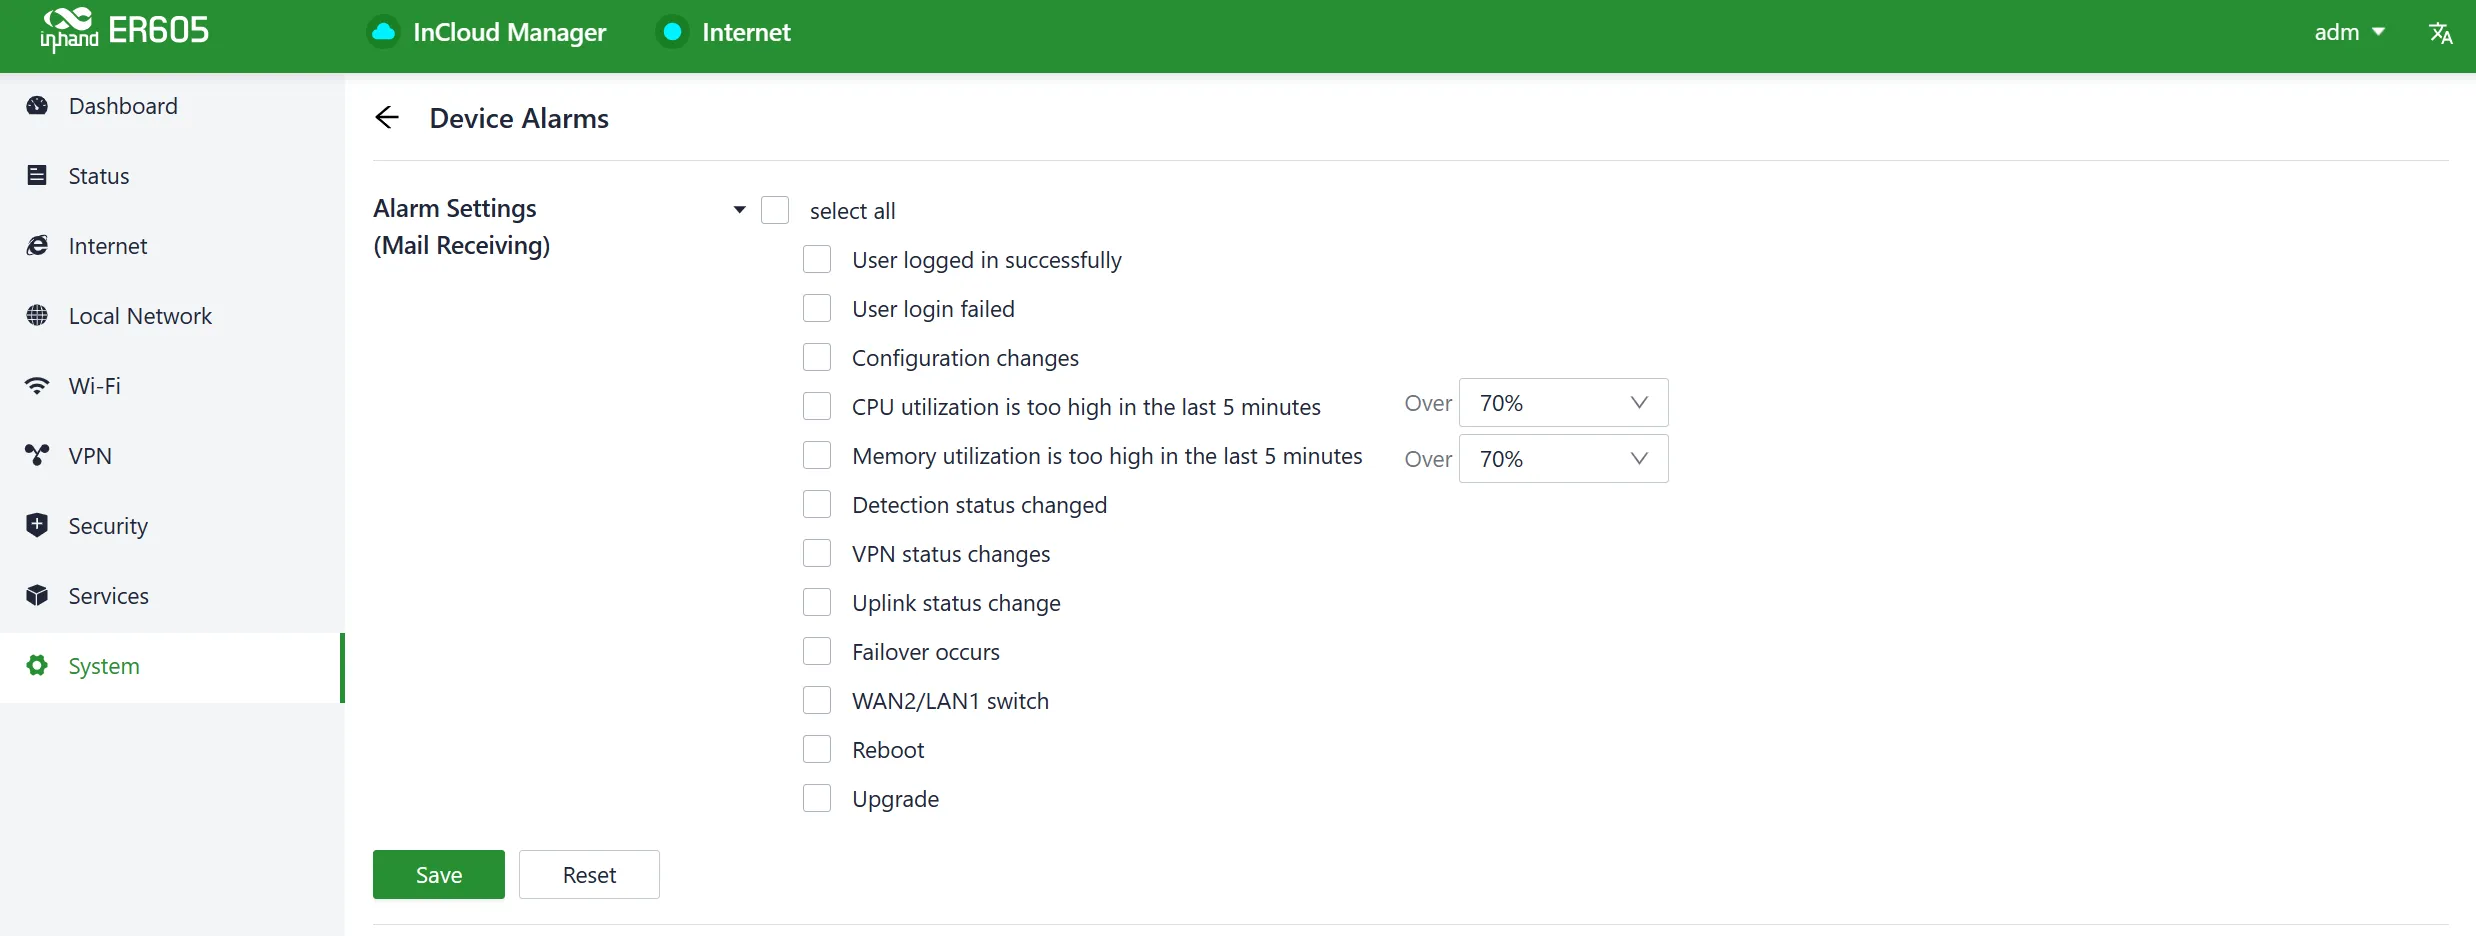Click the InCloud Manager header label
2476x936 pixels.
point(509,32)
